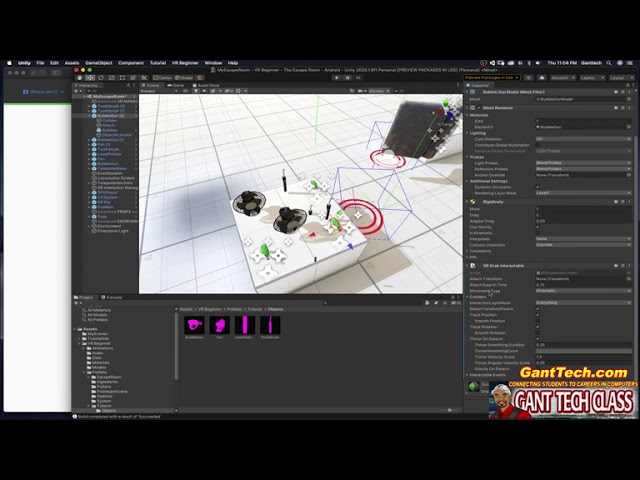Open Layers dropdown in top toolbar
The width and height of the screenshot is (640, 480).
(591, 78)
